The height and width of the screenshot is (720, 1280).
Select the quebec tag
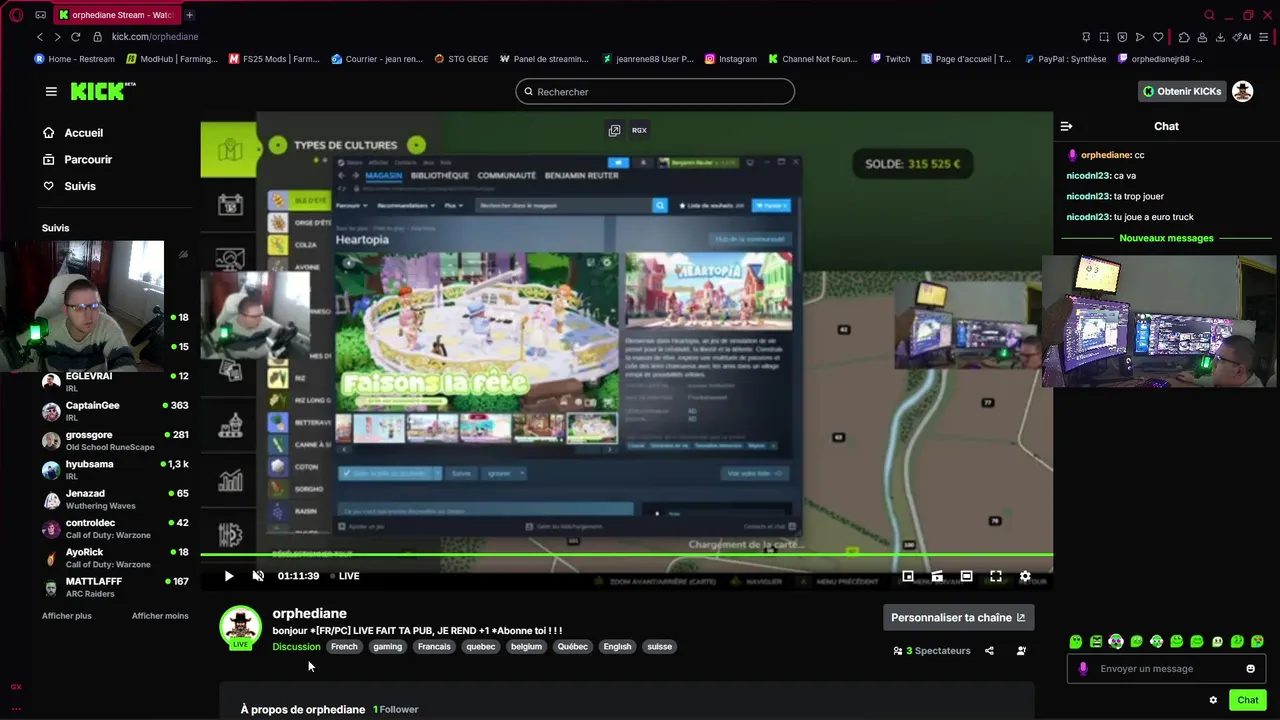click(481, 647)
